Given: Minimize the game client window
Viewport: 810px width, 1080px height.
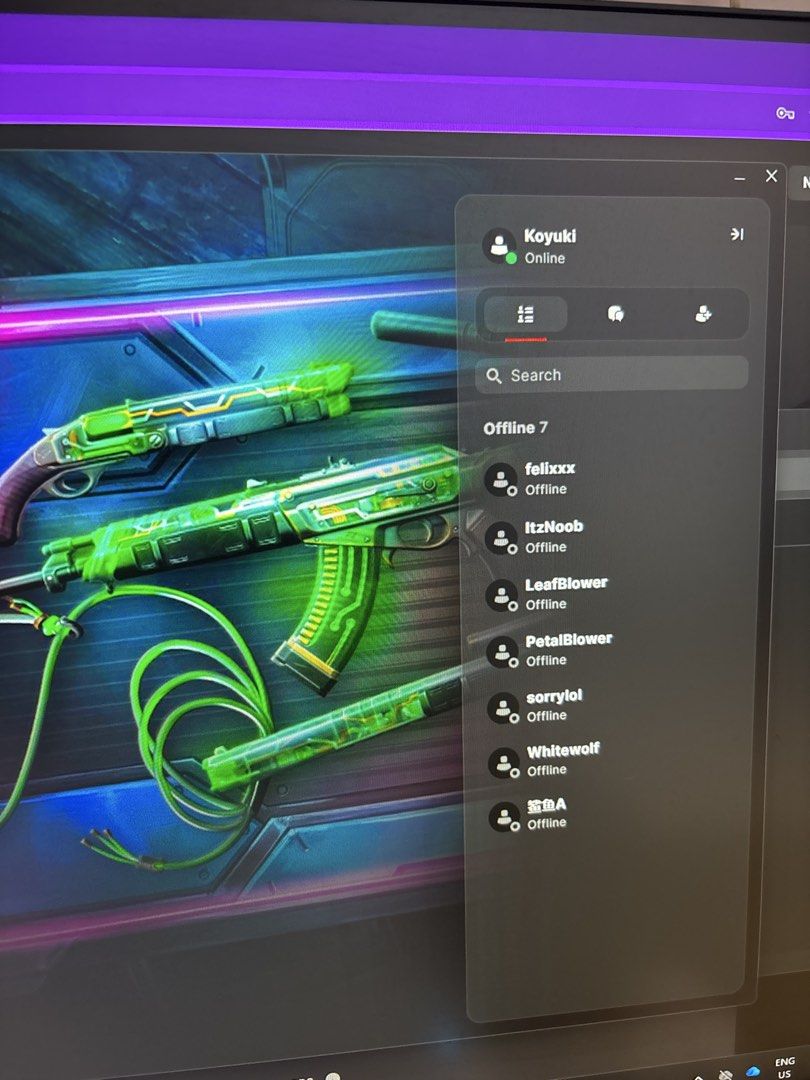Looking at the screenshot, I should (x=740, y=179).
